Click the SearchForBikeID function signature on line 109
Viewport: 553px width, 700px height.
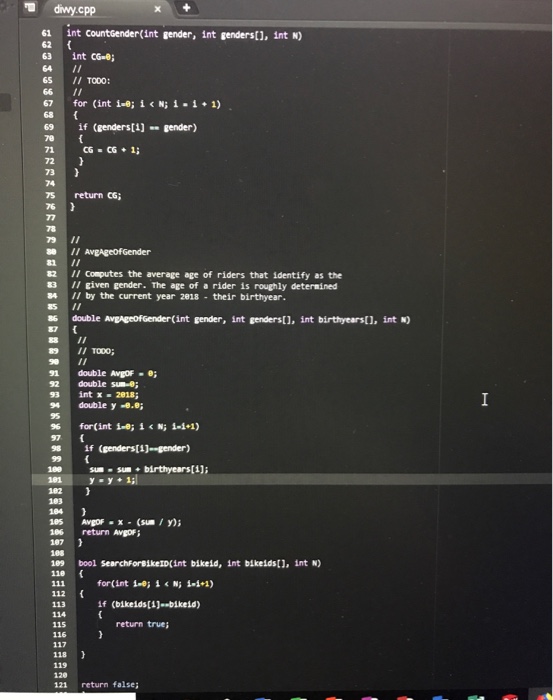coord(200,563)
